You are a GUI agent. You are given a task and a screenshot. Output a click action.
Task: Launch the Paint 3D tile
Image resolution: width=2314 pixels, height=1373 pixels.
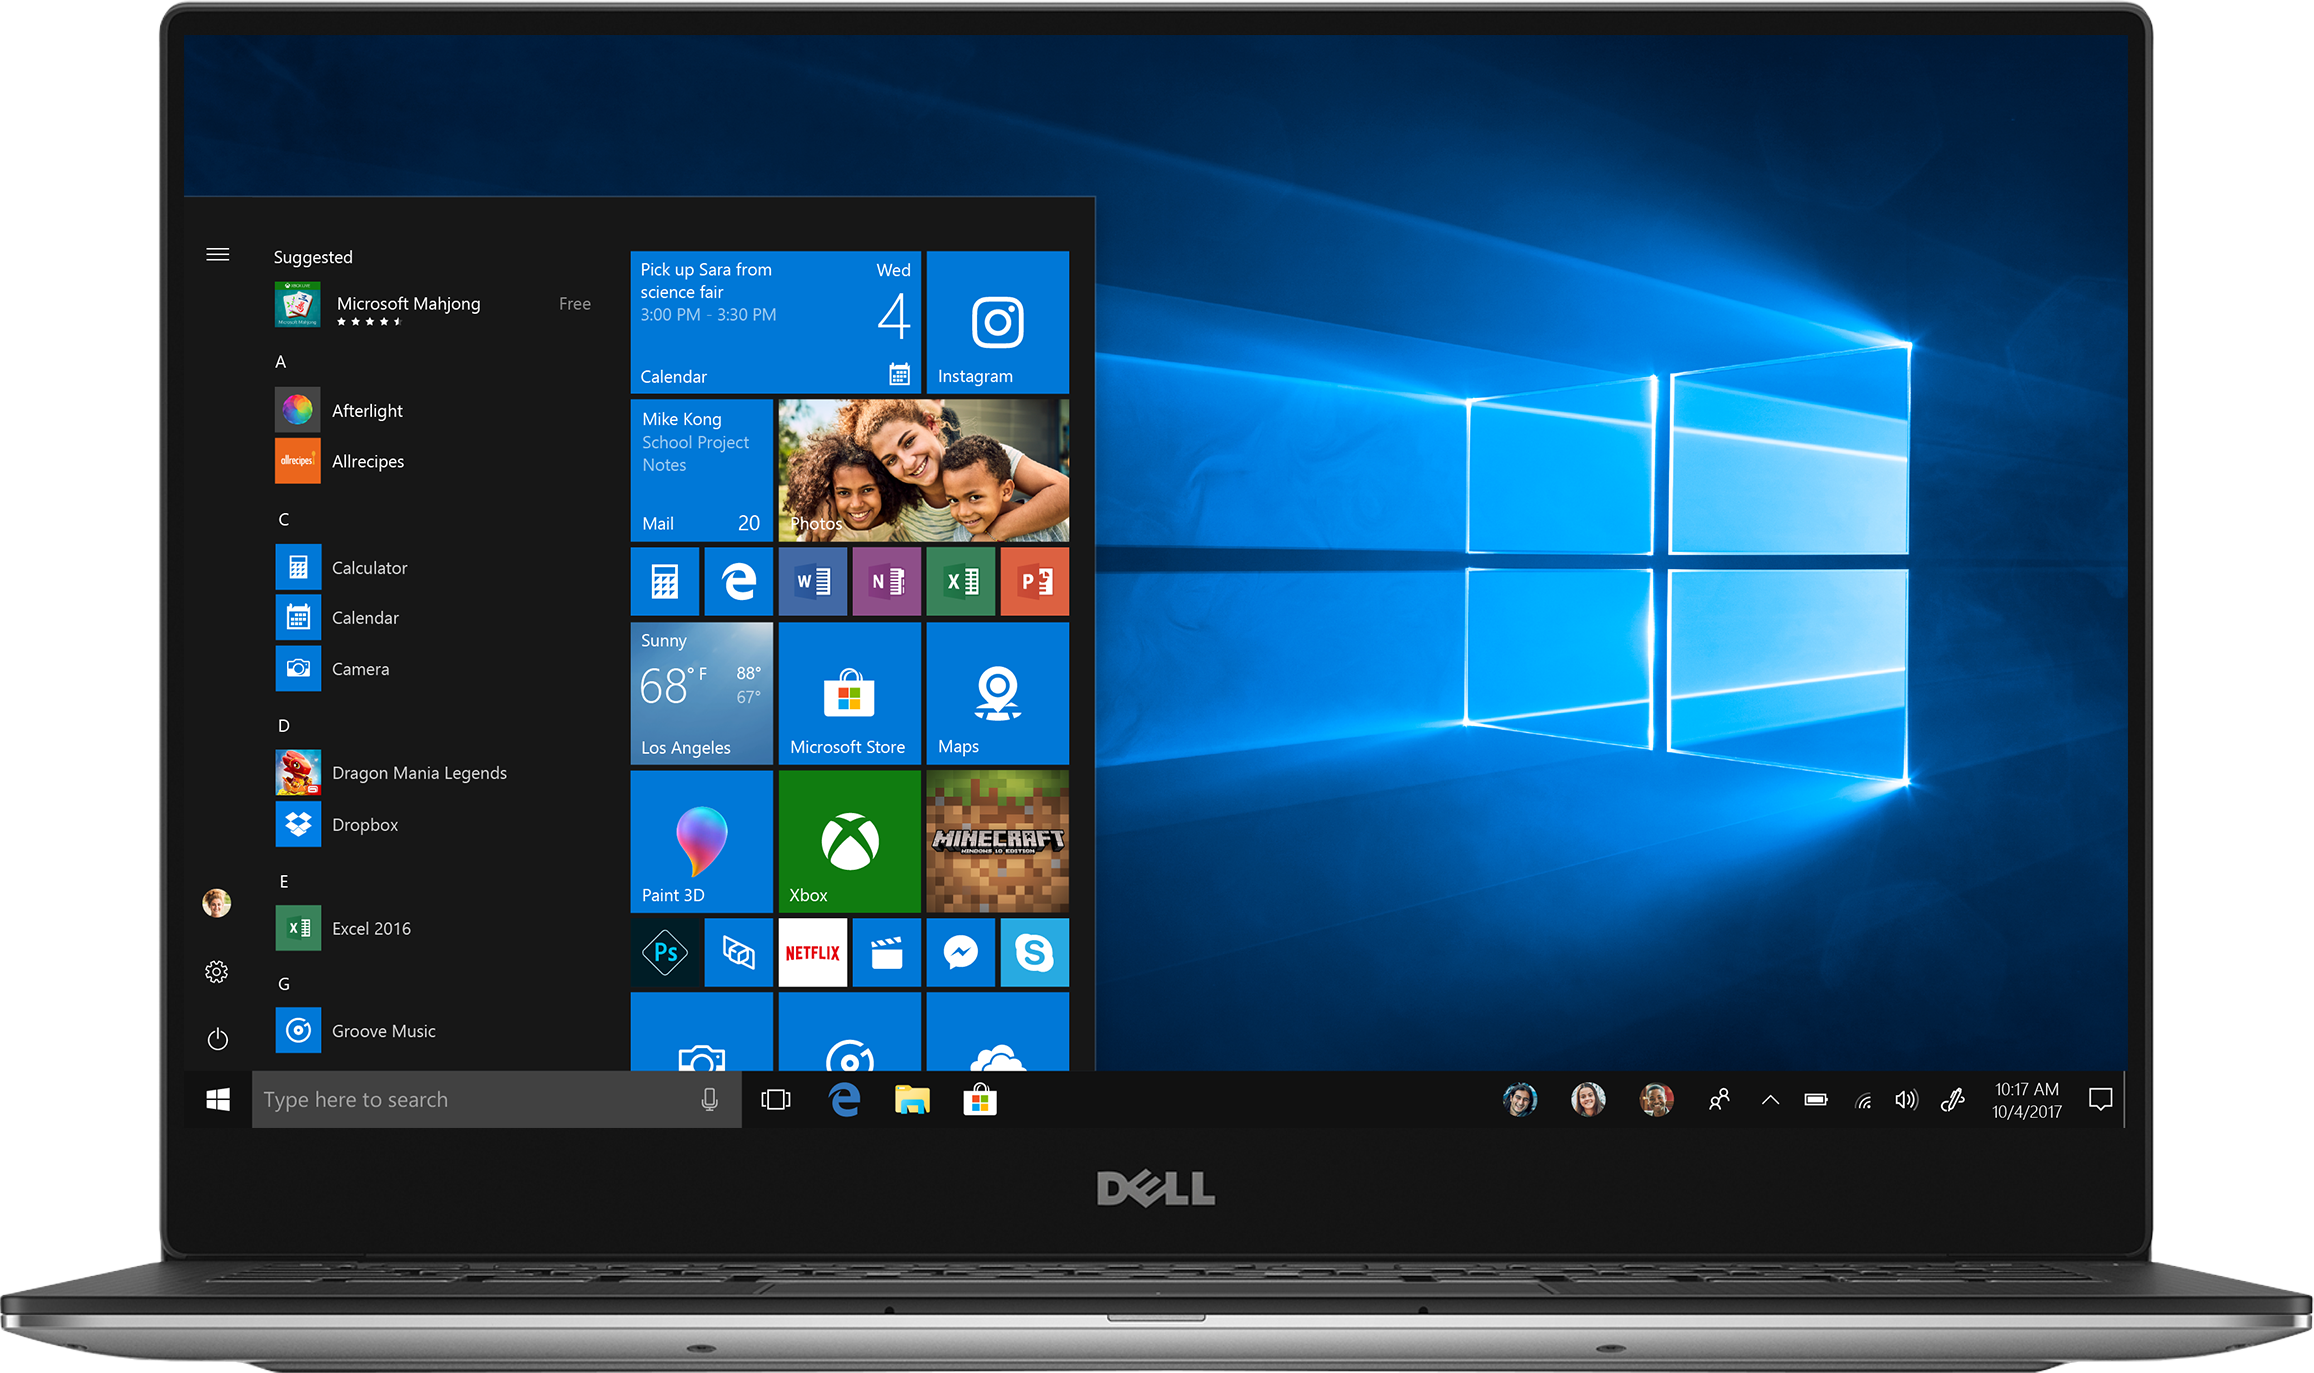[x=701, y=841]
